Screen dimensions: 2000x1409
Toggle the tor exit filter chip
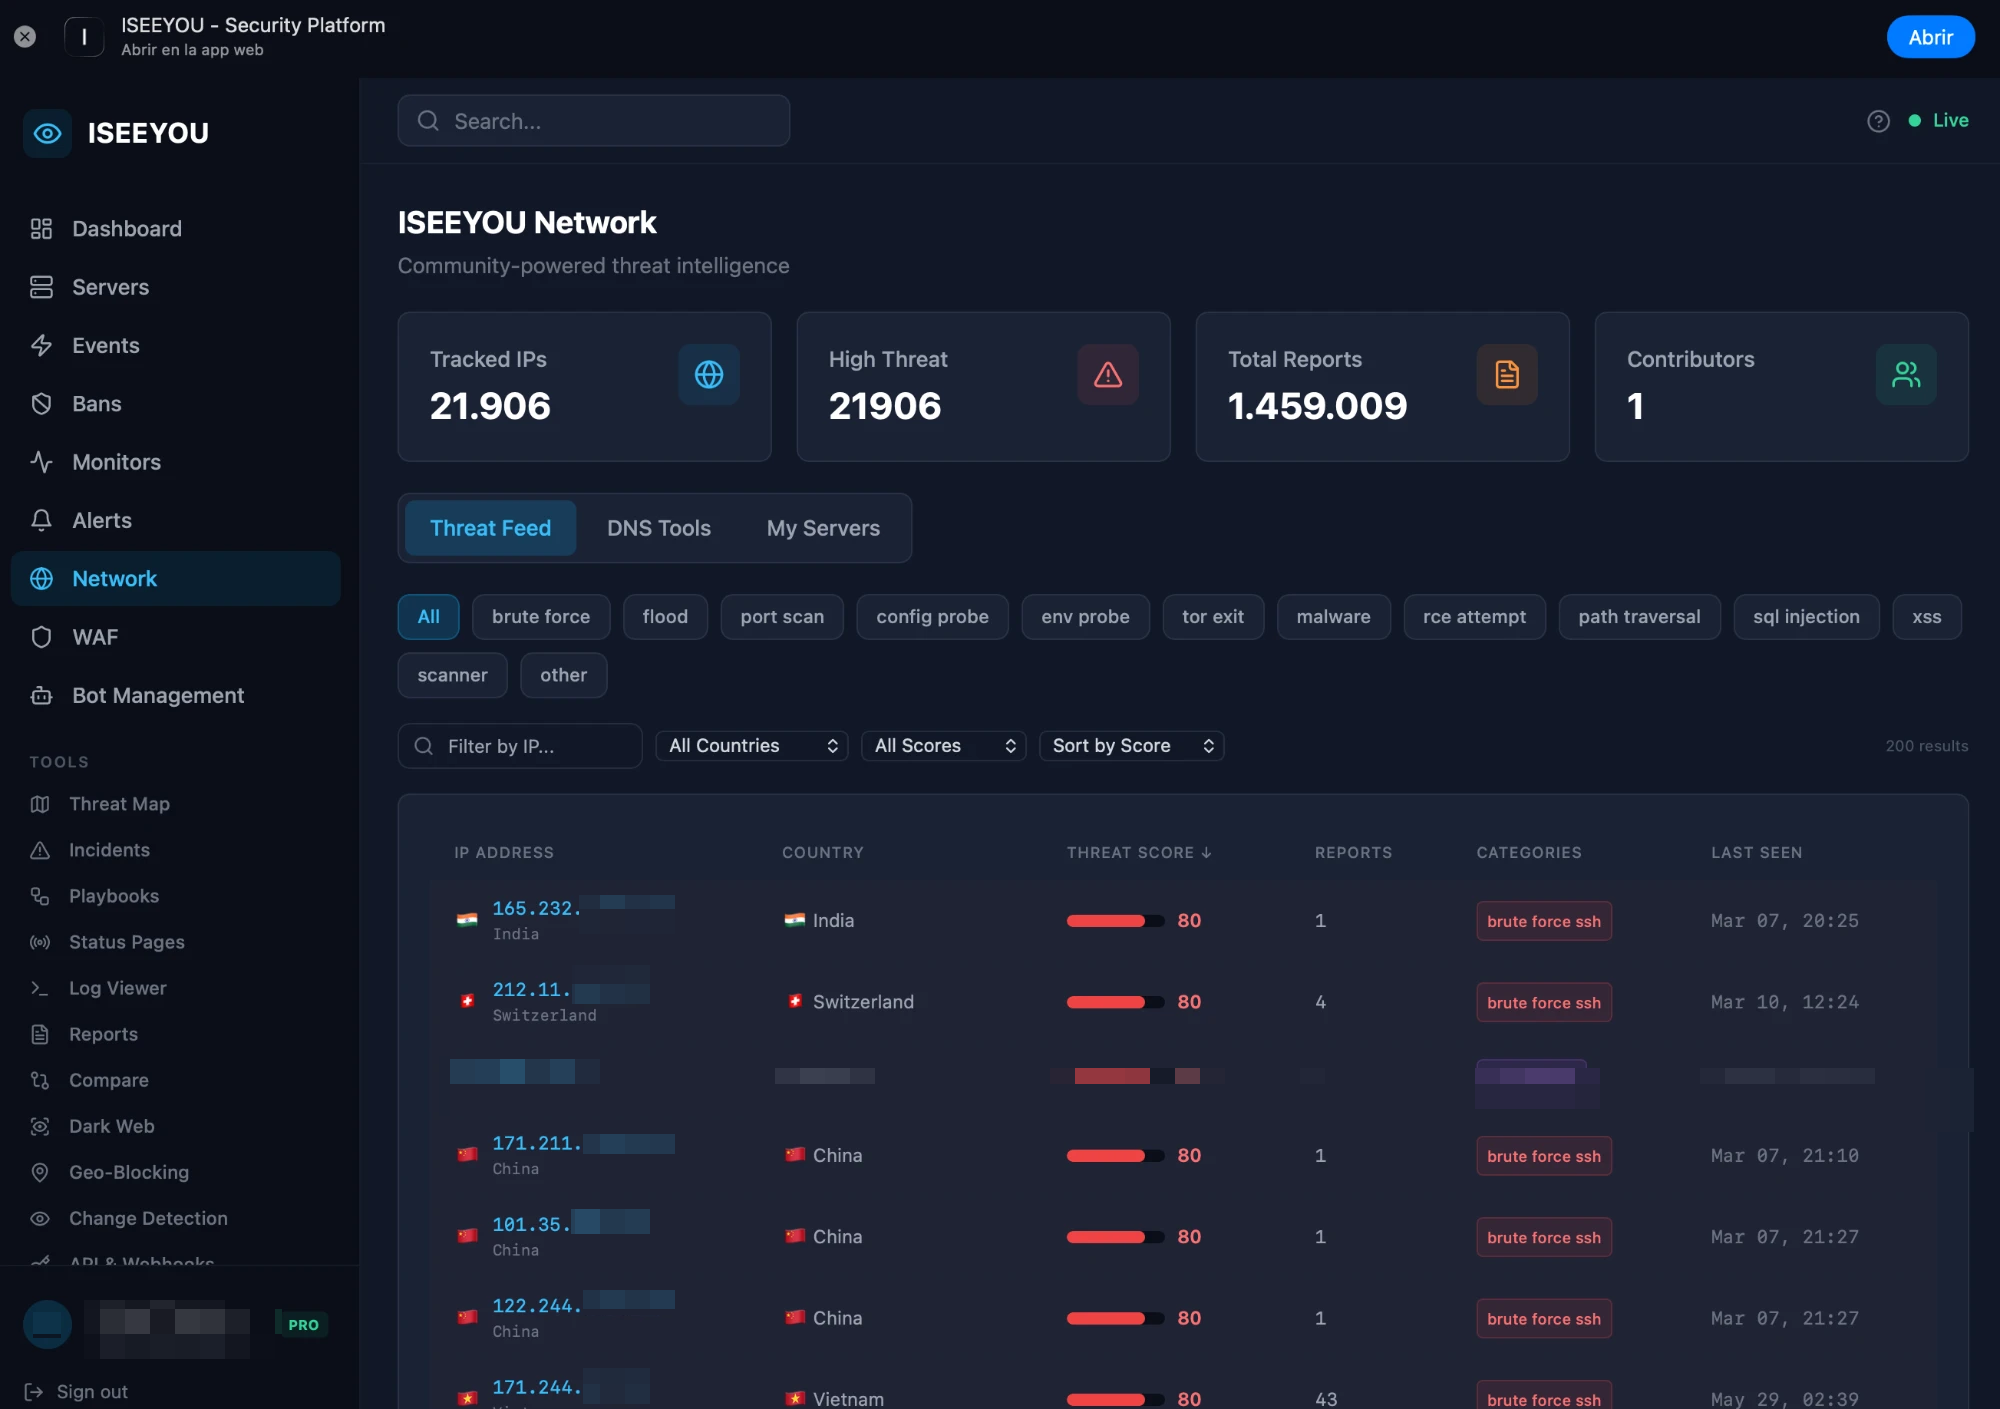click(x=1213, y=617)
